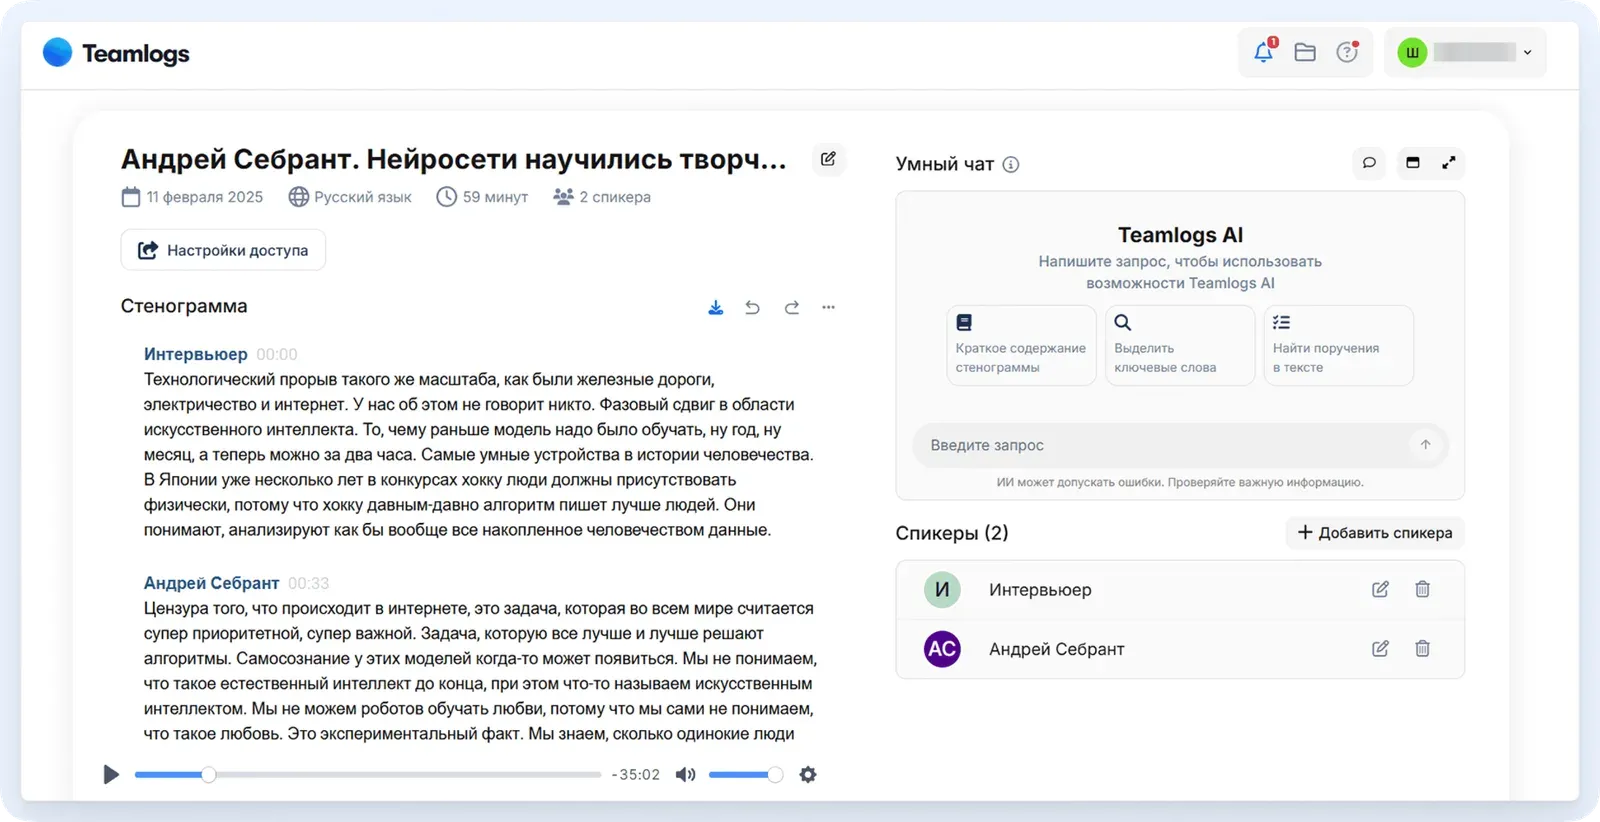1600x822 pixels.
Task: Mute the audio with speaker icon
Action: [685, 774]
